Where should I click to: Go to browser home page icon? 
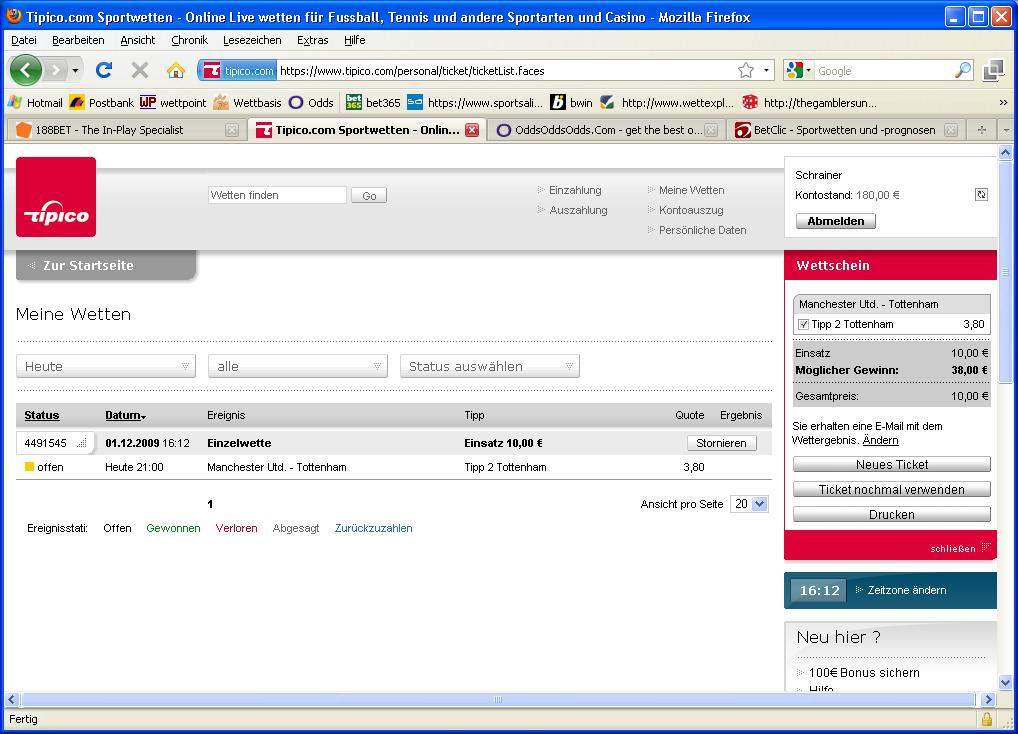(x=175, y=70)
